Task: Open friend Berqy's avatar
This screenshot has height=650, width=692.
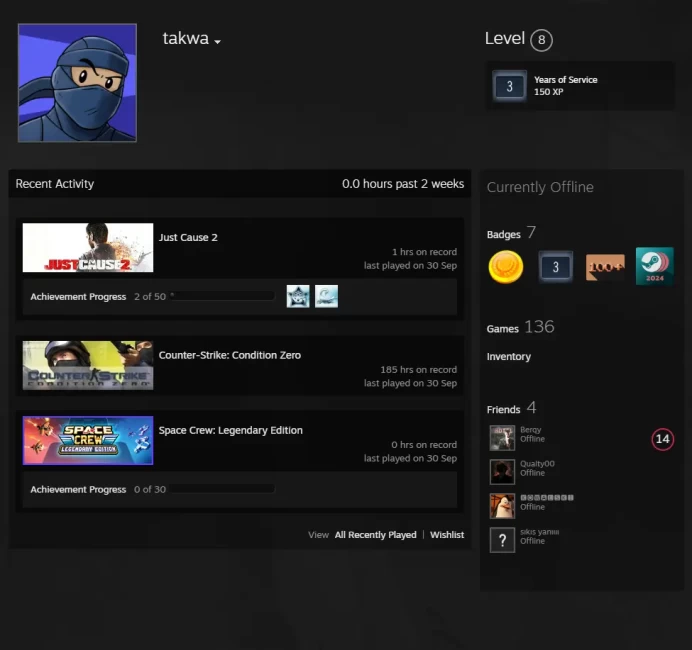Action: click(x=502, y=438)
